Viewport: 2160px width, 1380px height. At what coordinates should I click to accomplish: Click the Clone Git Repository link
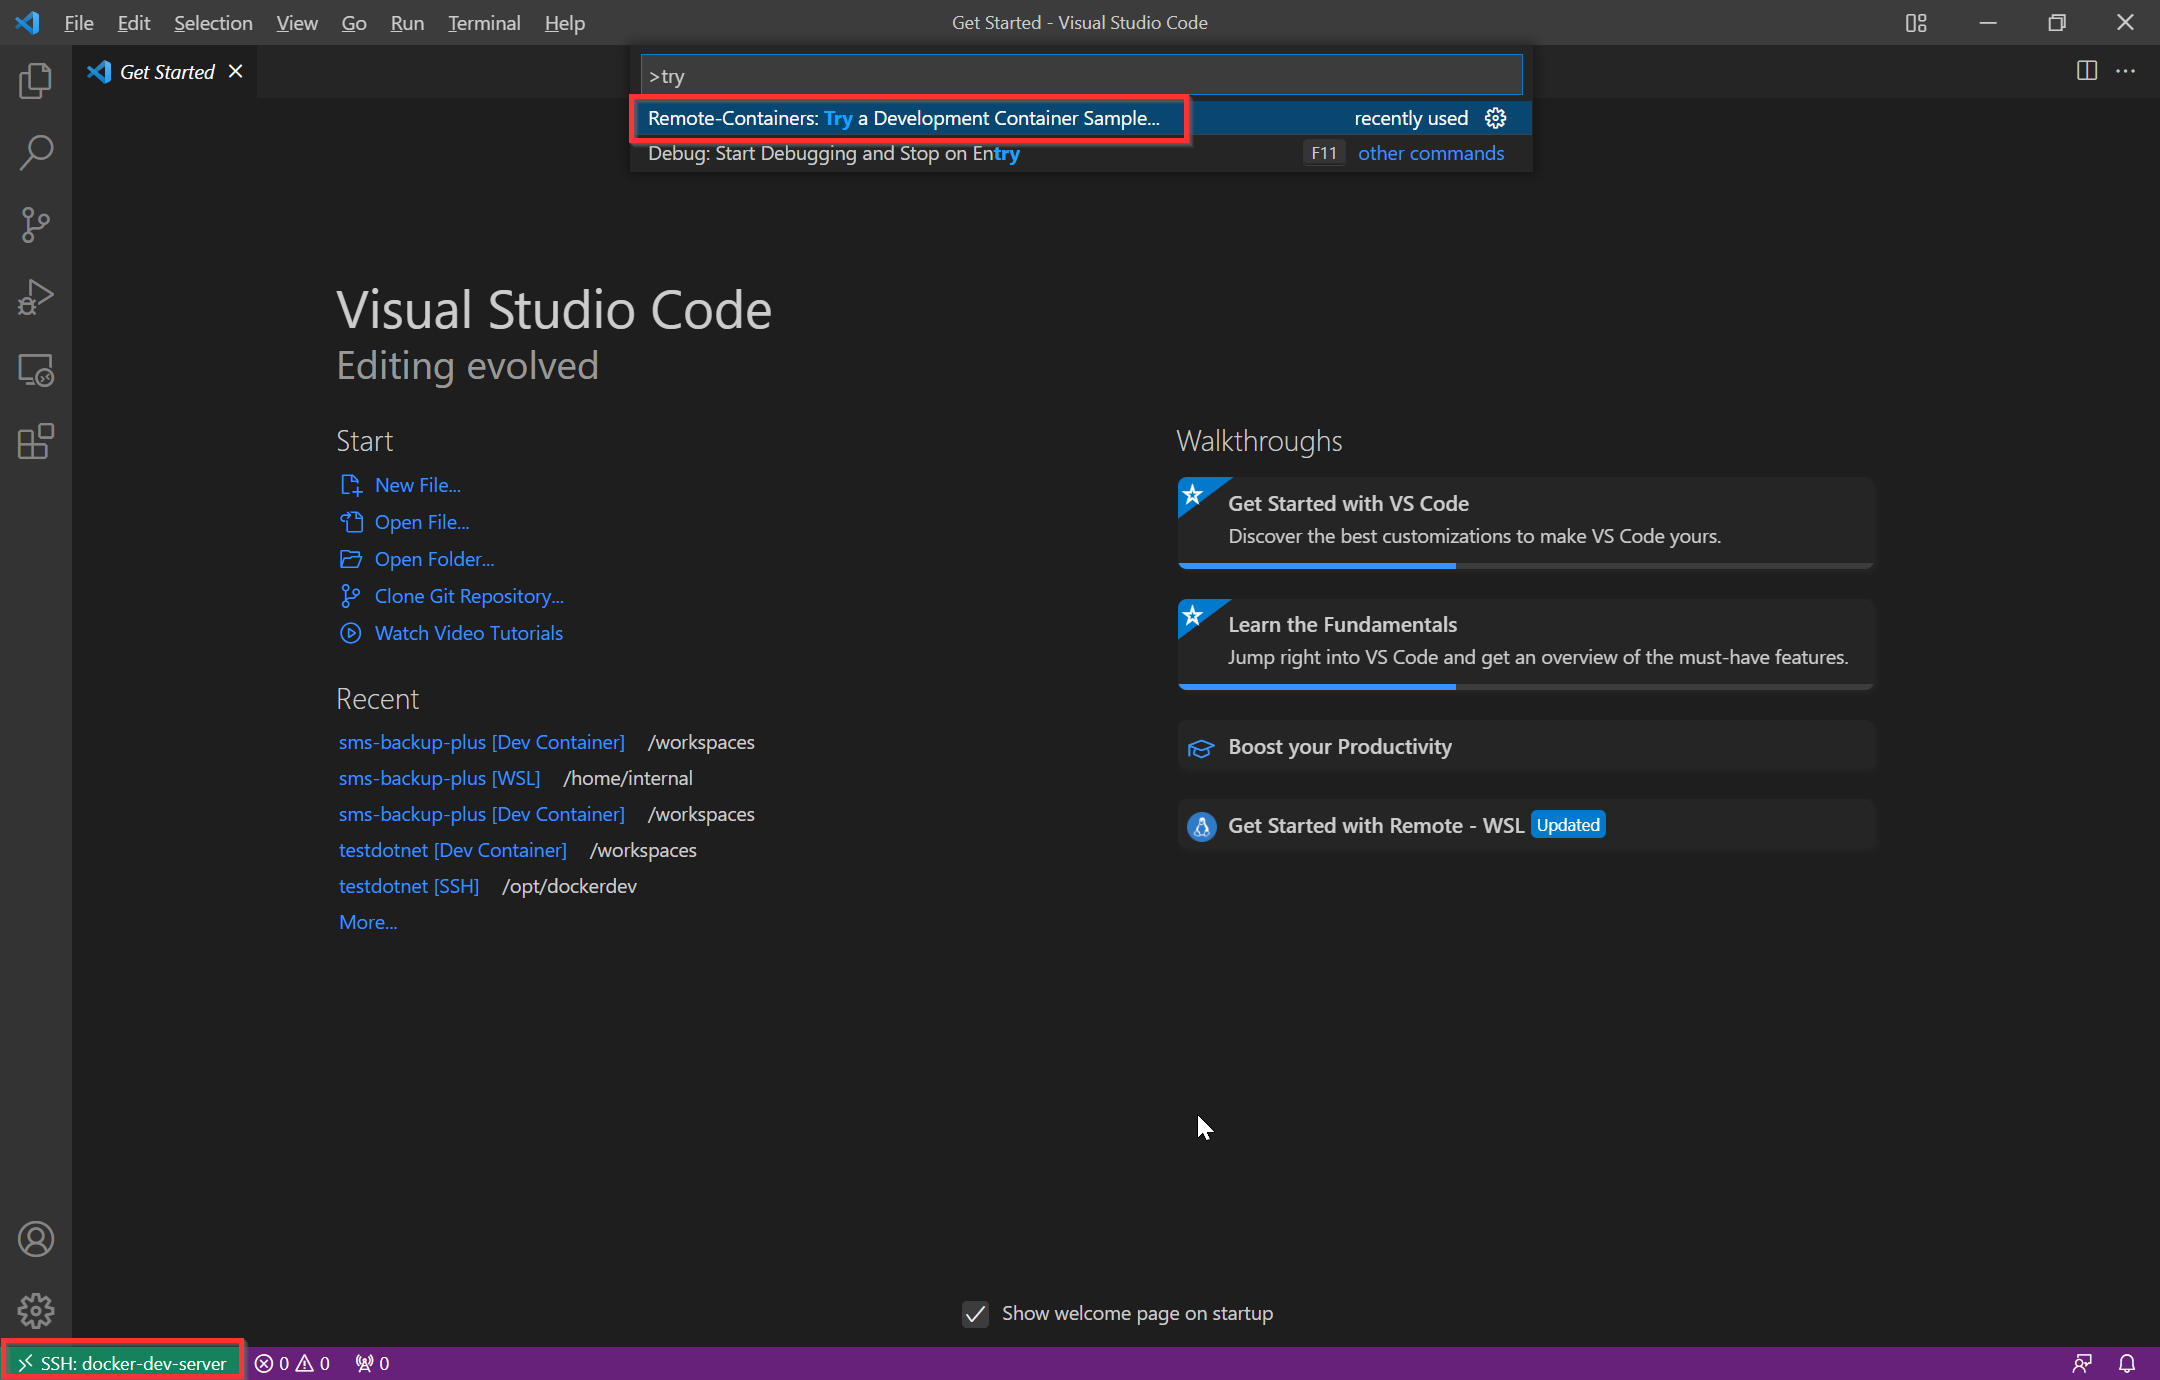[468, 595]
